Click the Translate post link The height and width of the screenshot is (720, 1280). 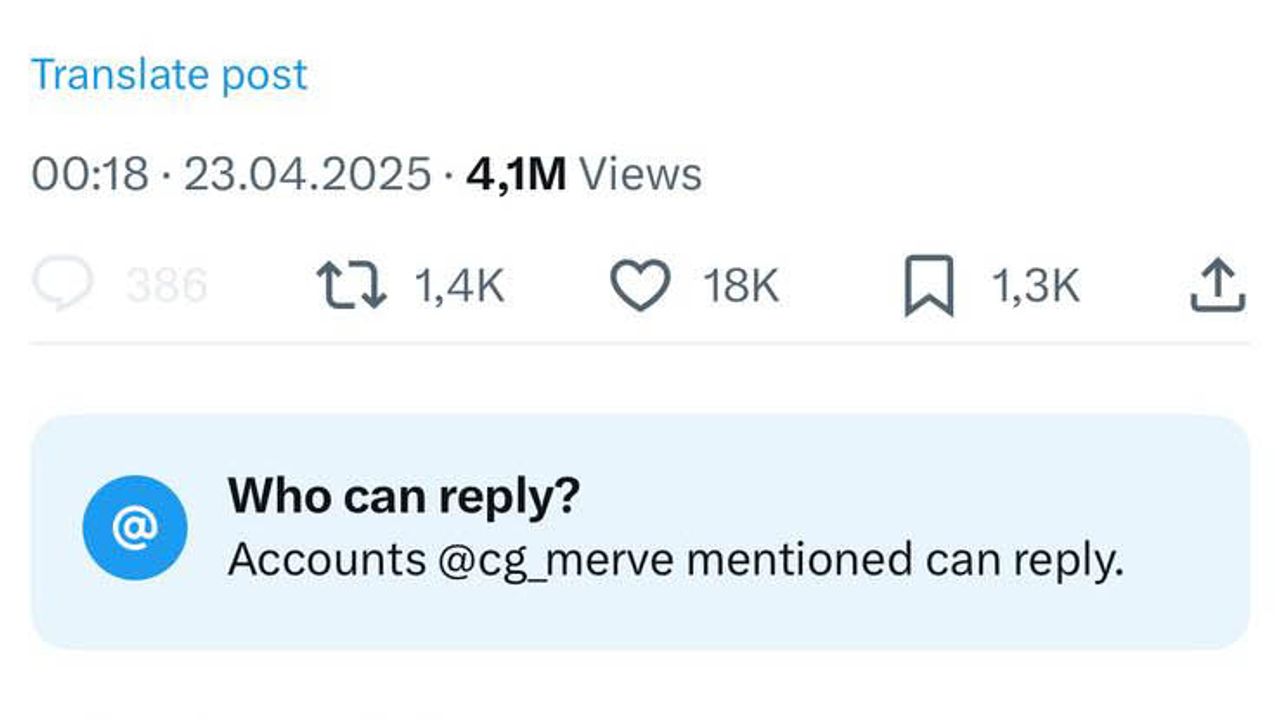coord(169,75)
